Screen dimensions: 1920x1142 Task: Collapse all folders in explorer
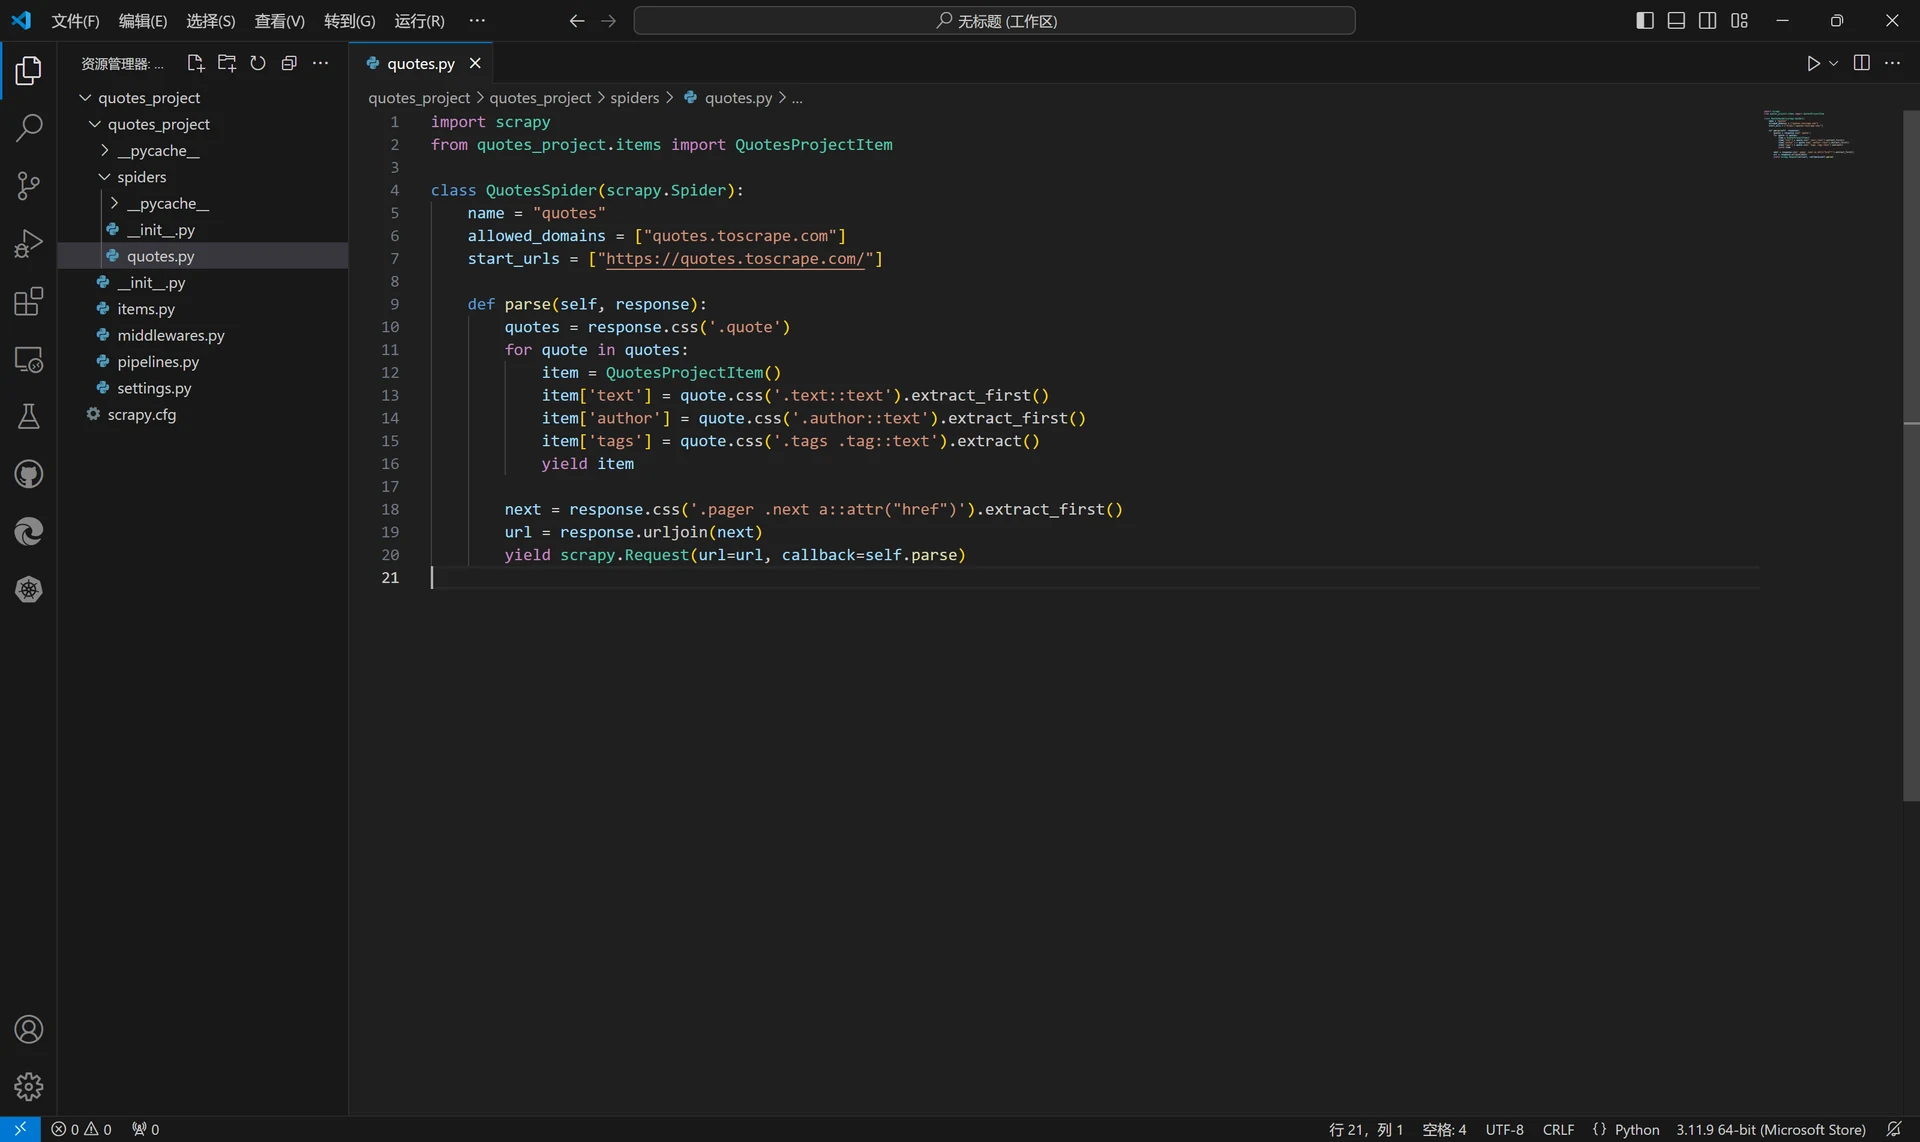(289, 63)
